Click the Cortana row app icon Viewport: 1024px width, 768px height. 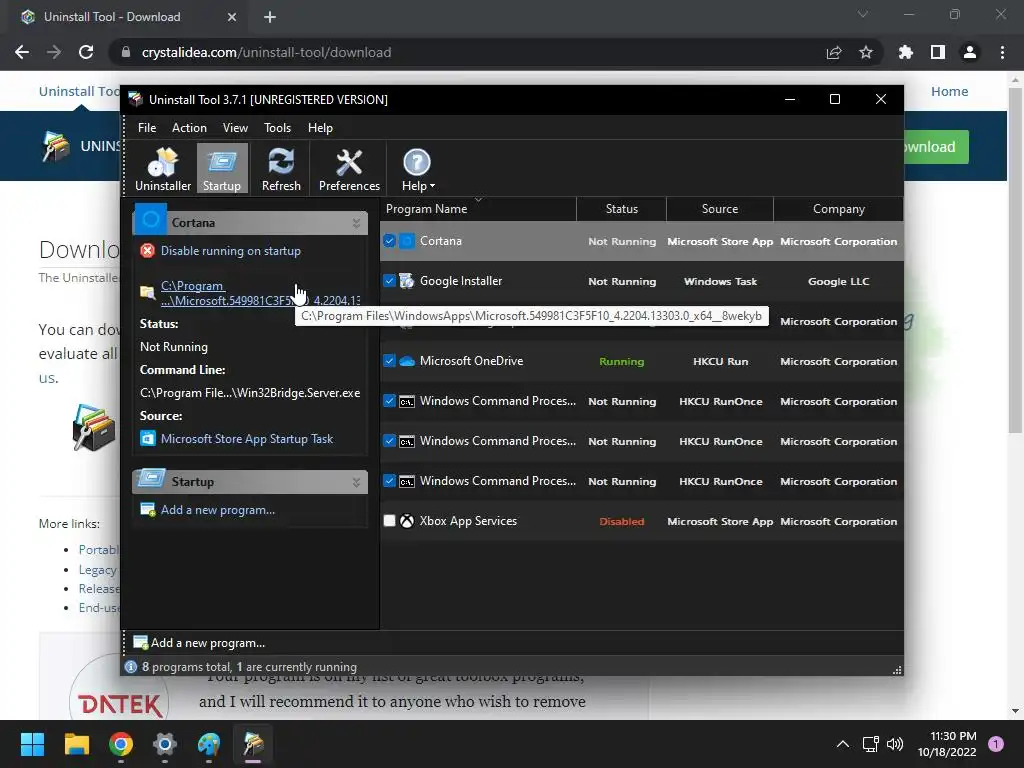click(x=407, y=241)
